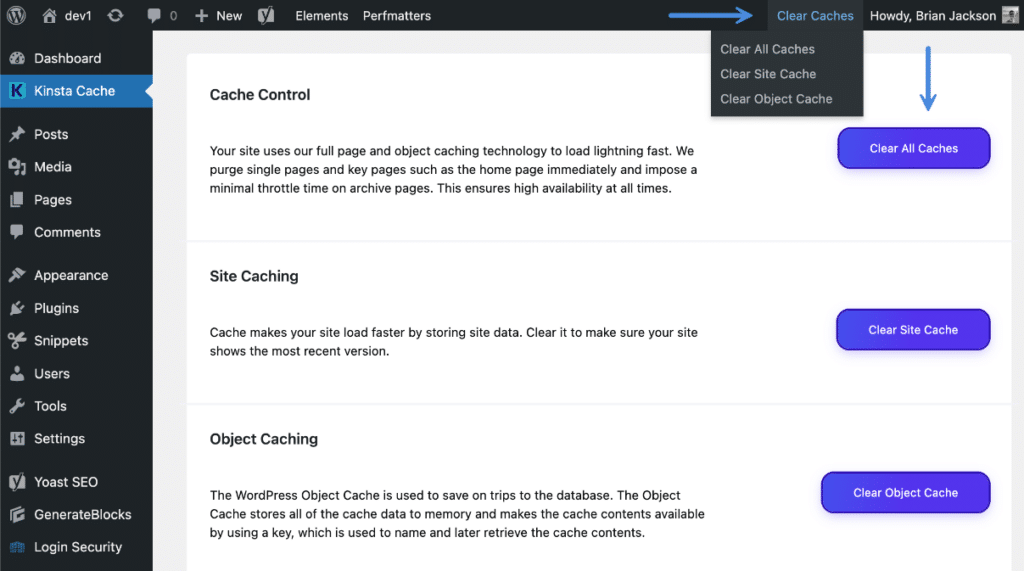This screenshot has width=1024, height=571.
Task: Click the Posts pushpin icon
Action: [x=17, y=134]
